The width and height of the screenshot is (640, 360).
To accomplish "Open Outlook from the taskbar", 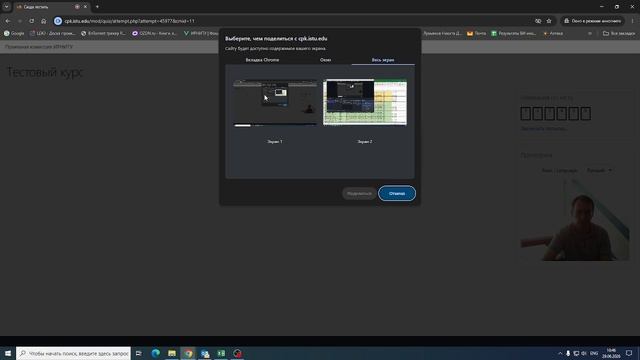I will click(205, 353).
